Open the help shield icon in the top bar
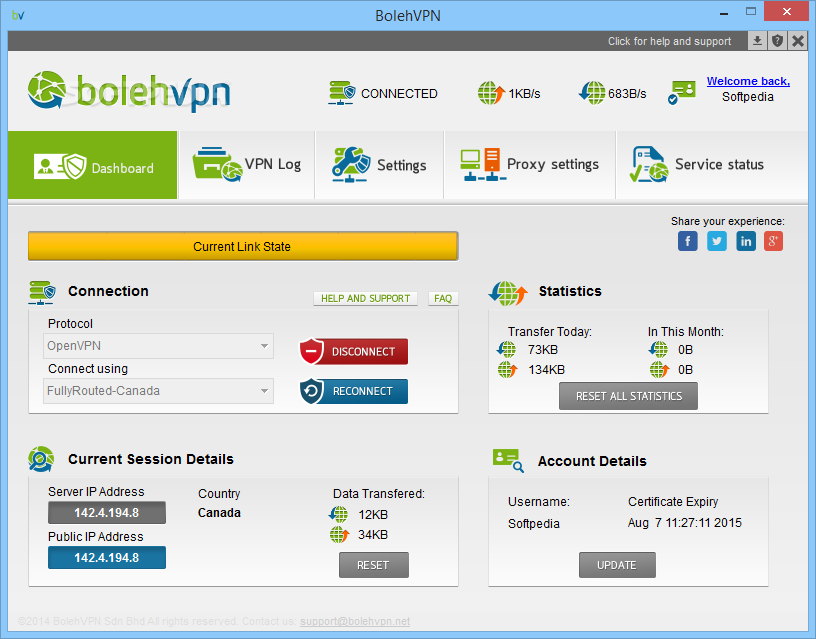 777,41
